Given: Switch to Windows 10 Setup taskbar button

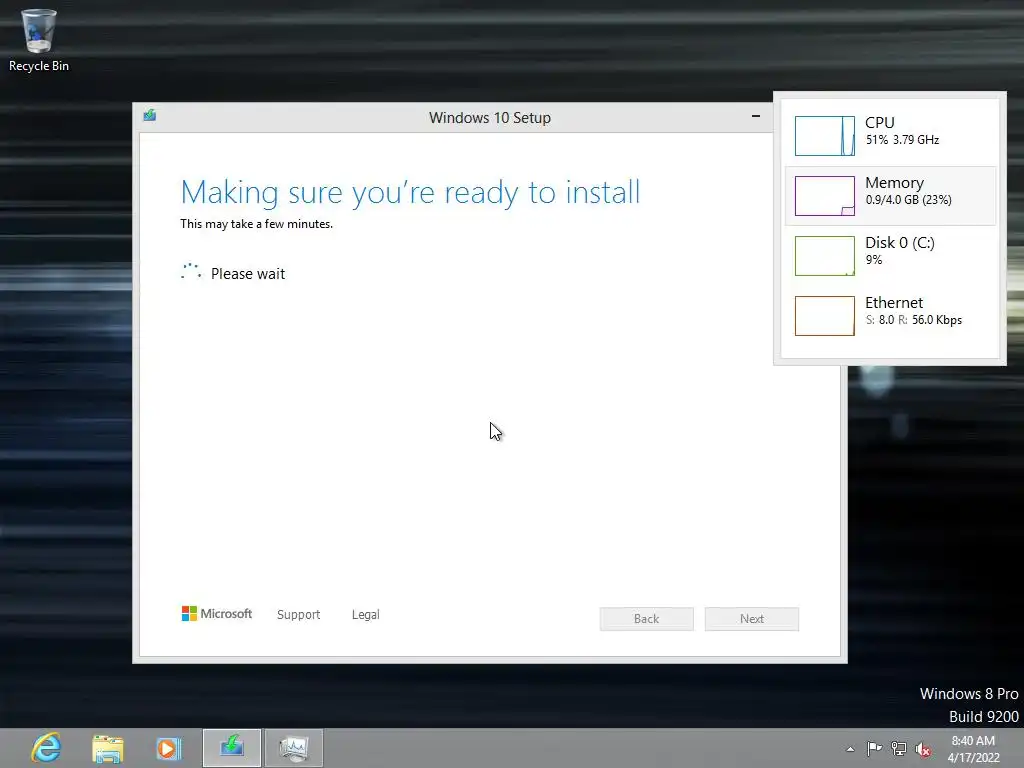Looking at the screenshot, I should (x=232, y=748).
